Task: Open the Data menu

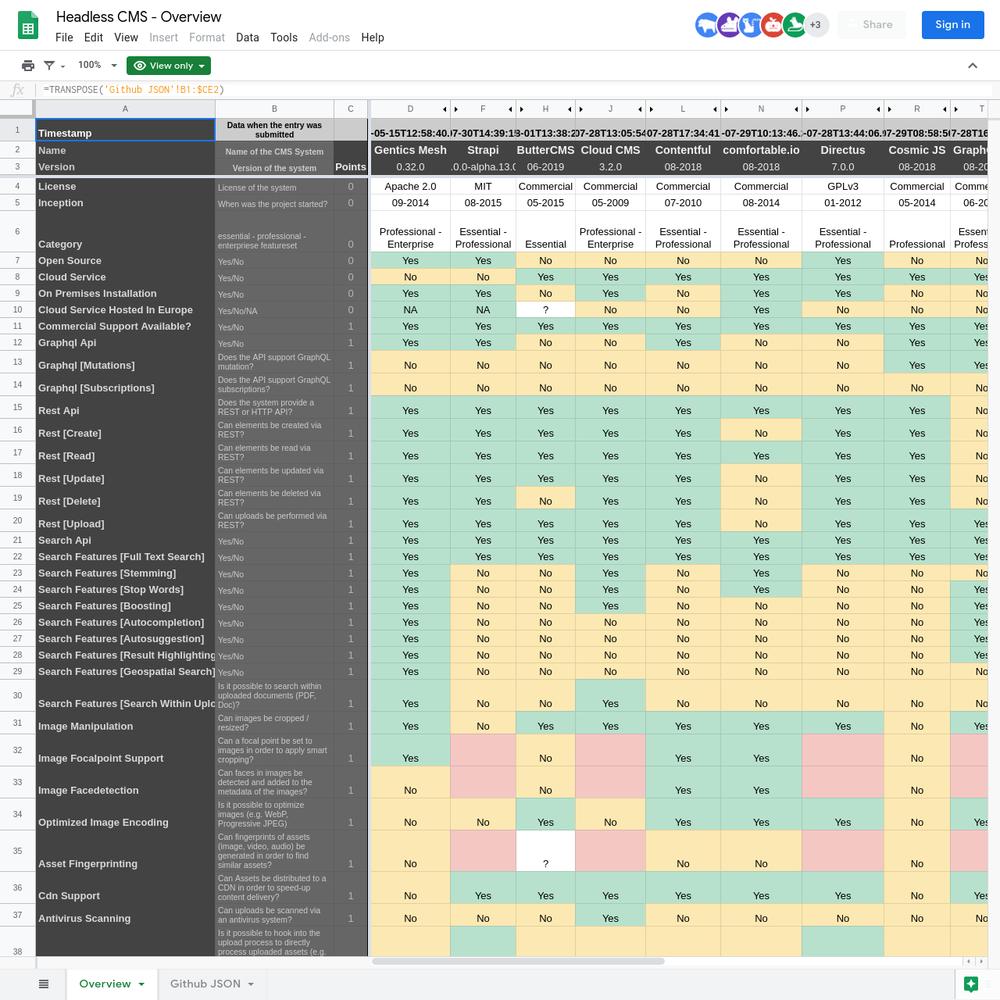Action: click(247, 38)
